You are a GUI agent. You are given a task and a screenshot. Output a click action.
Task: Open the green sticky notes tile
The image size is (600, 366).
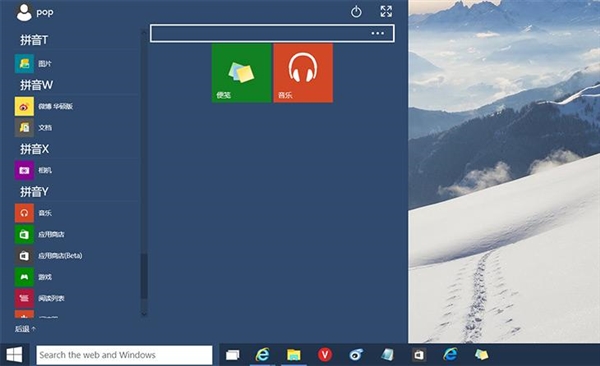point(241,73)
